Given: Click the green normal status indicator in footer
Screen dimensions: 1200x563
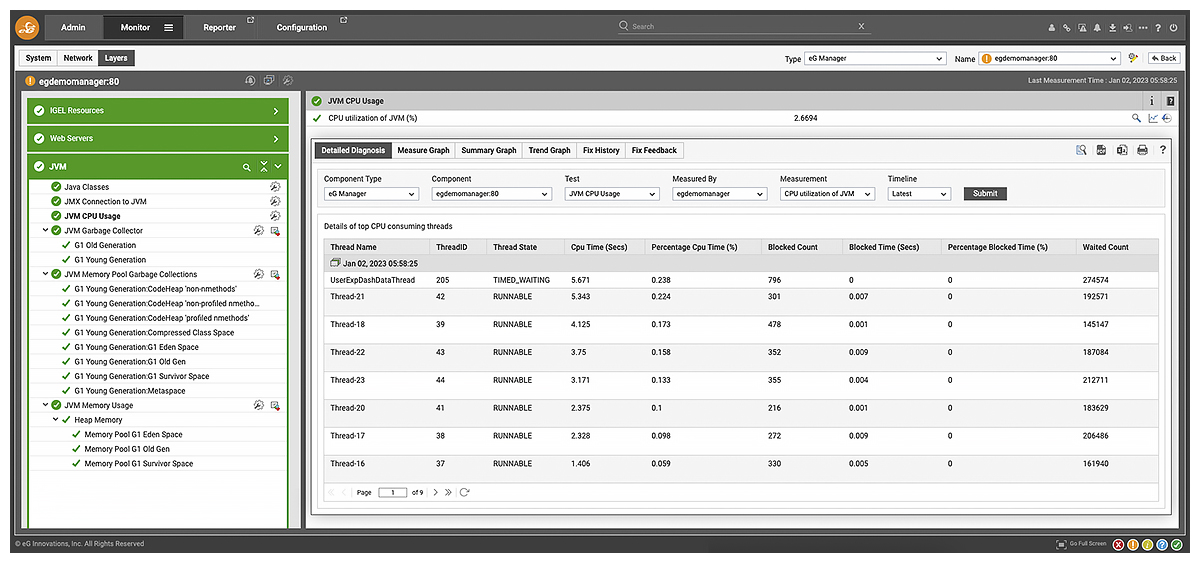Looking at the screenshot, I should pos(1177,544).
